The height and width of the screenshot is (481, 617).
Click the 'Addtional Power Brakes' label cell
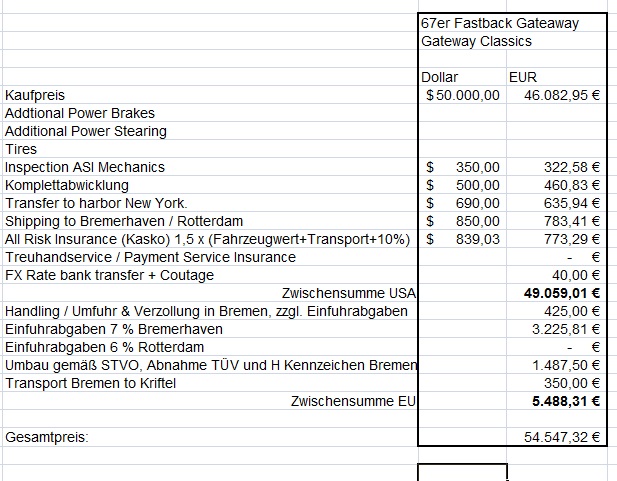80,113
